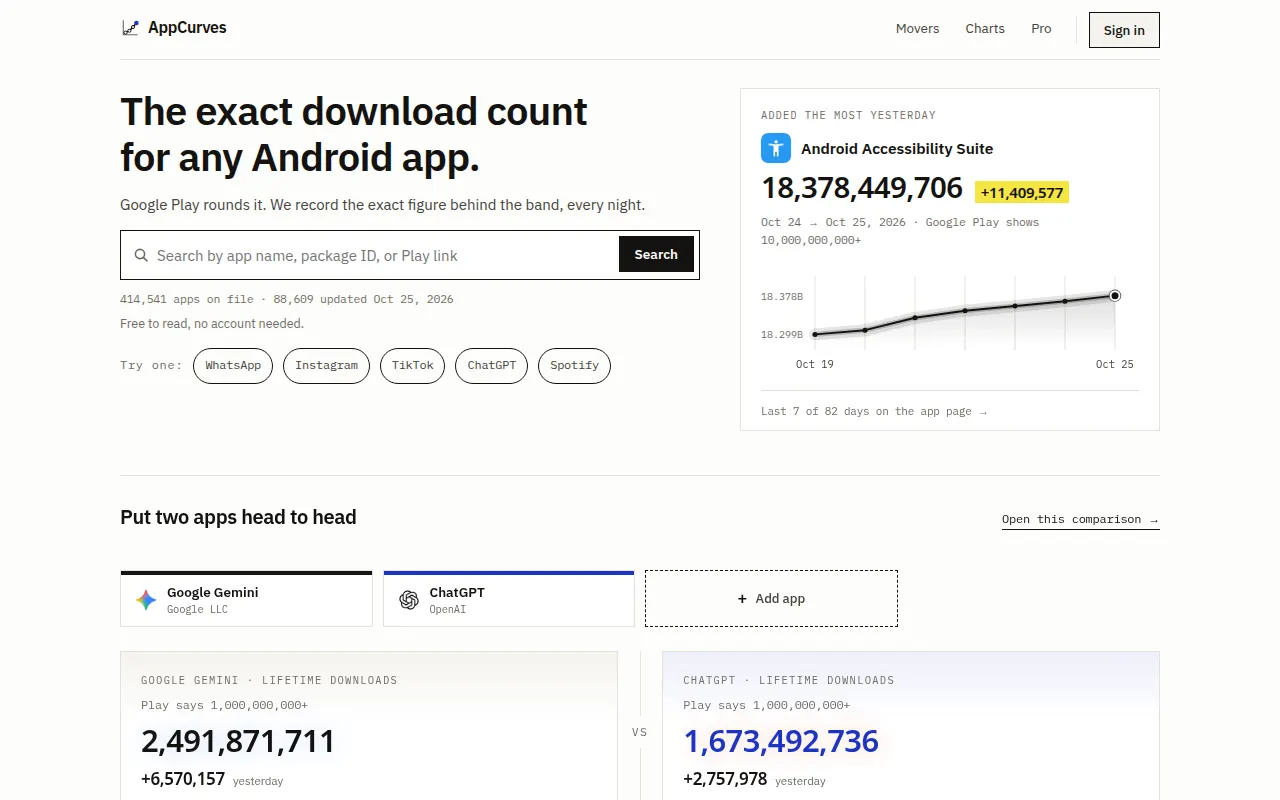Click the +2,757,978 yesterday figure
This screenshot has width=1280, height=800.
point(725,779)
